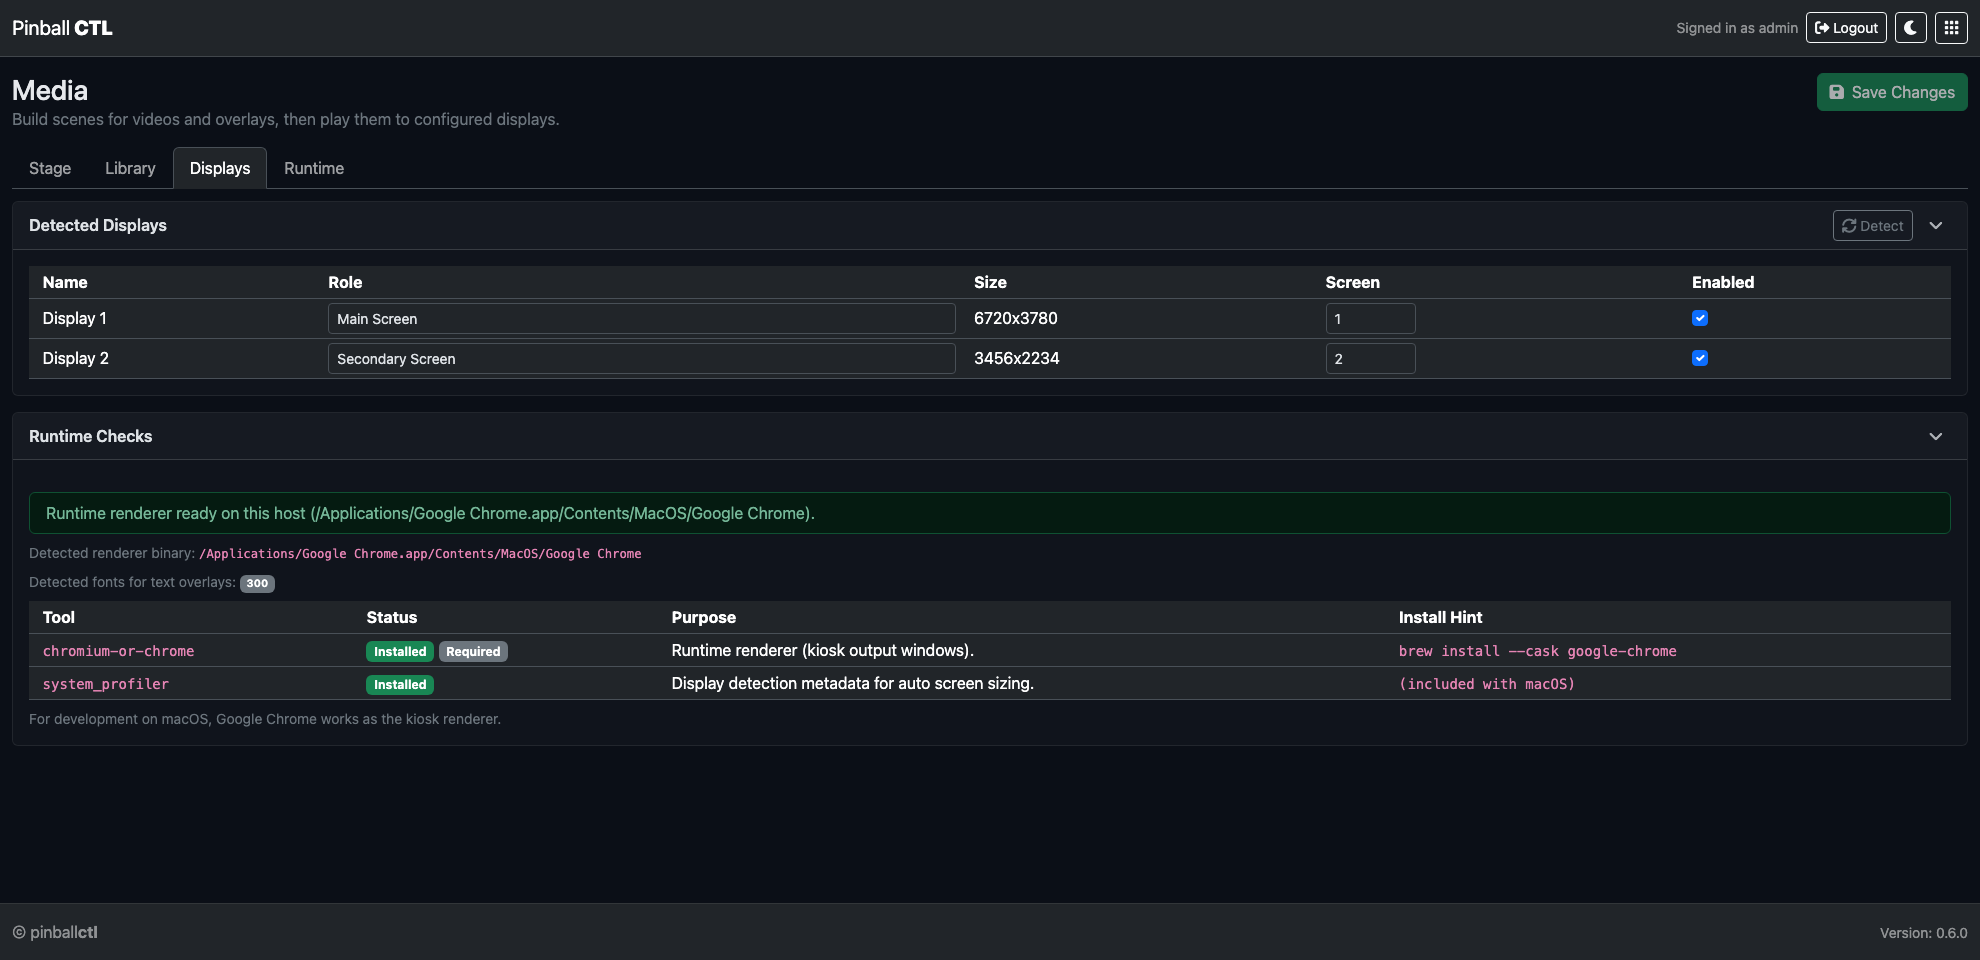Click Save Changes button
Image resolution: width=1980 pixels, height=960 pixels.
pyautogui.click(x=1891, y=92)
